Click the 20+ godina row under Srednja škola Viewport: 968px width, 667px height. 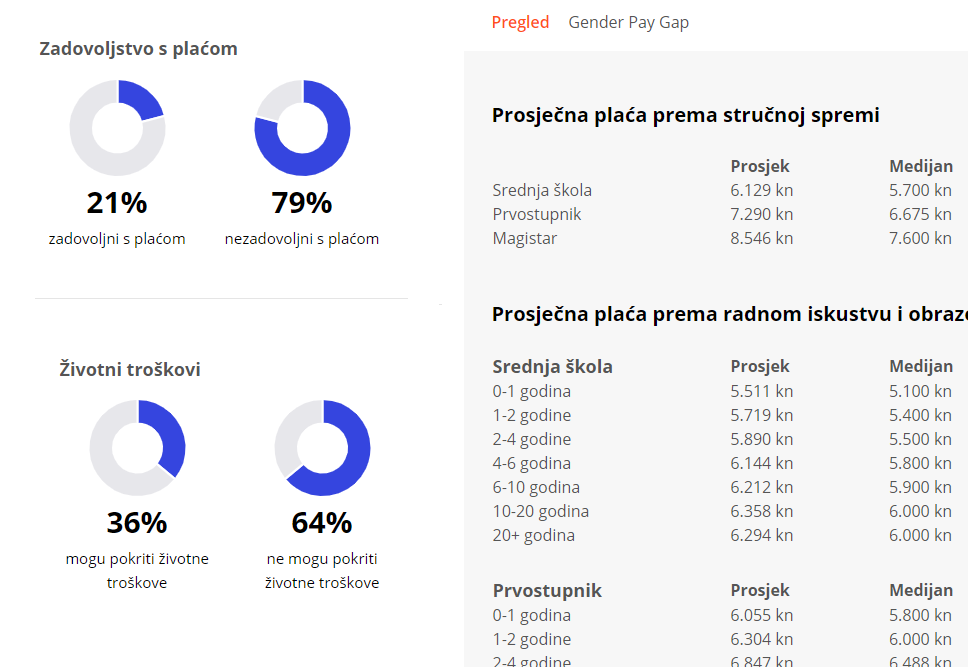[x=533, y=535]
